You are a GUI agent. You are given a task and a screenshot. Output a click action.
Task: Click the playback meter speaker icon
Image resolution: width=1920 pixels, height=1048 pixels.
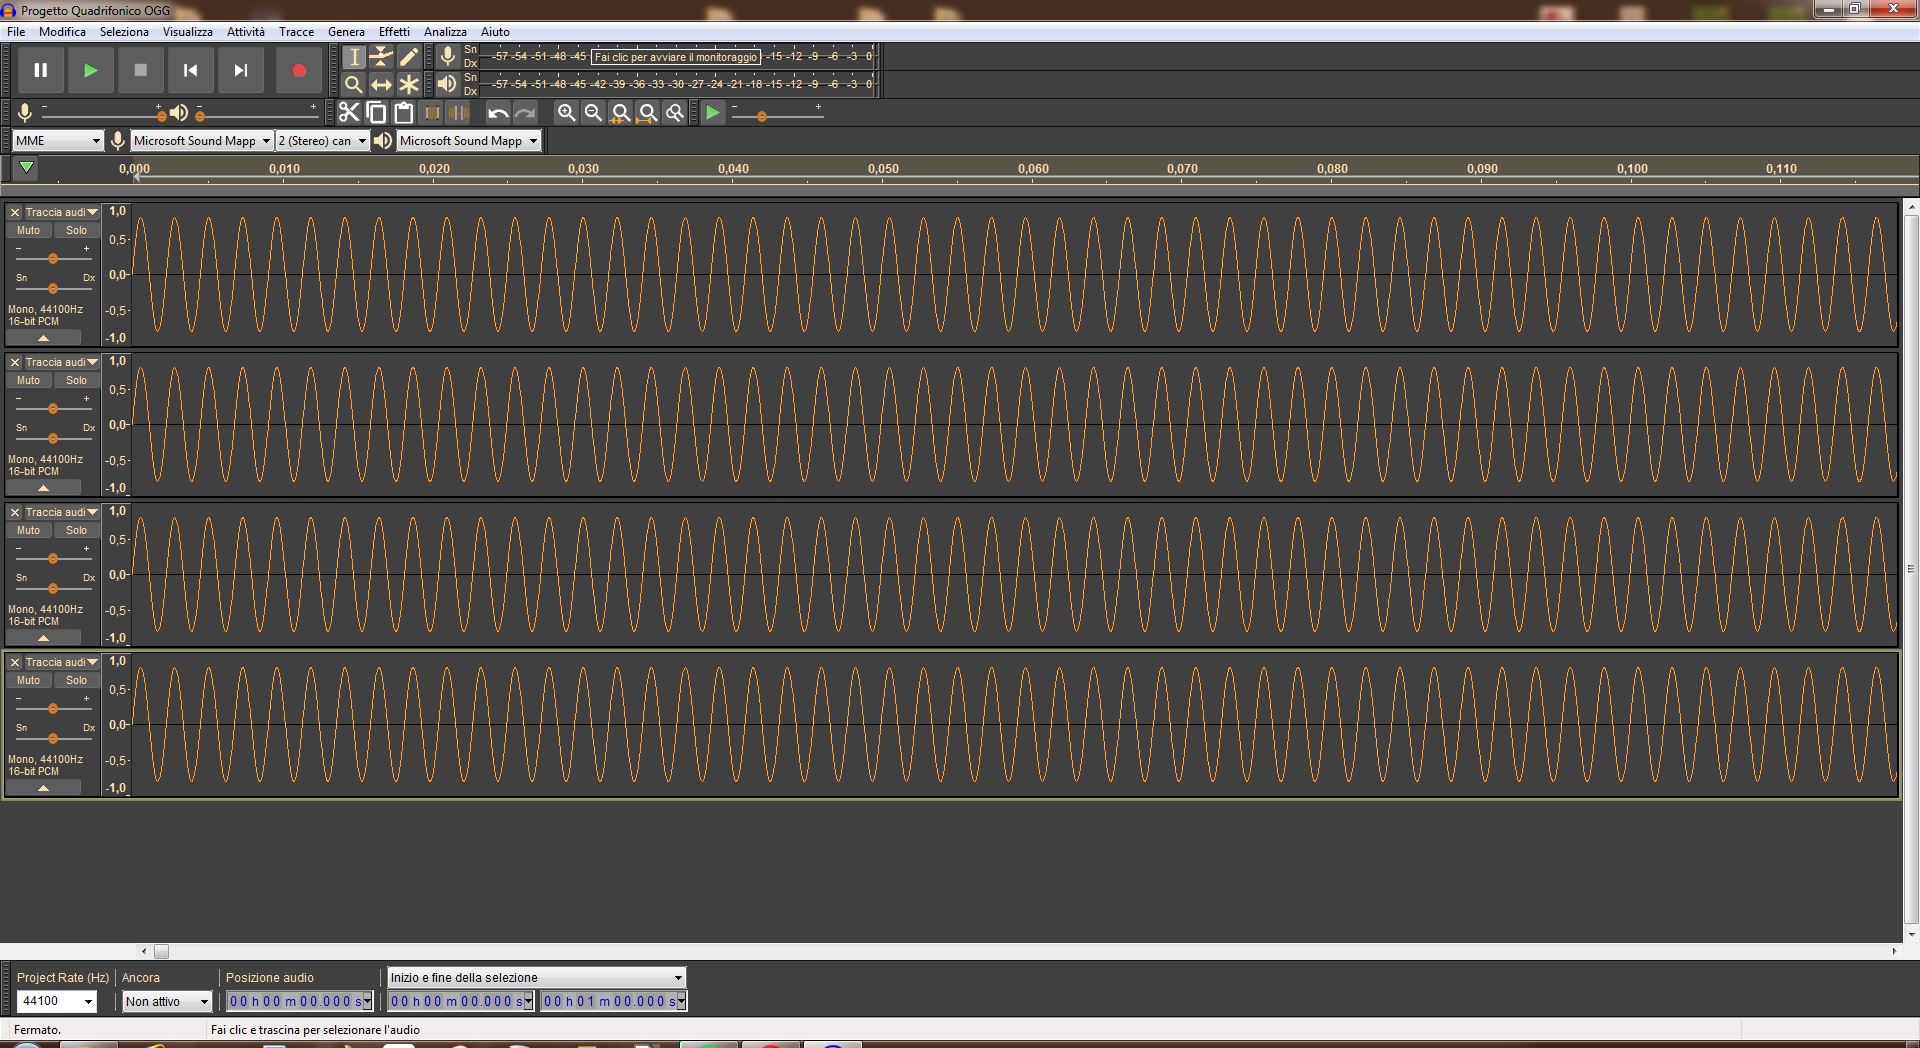[x=447, y=84]
